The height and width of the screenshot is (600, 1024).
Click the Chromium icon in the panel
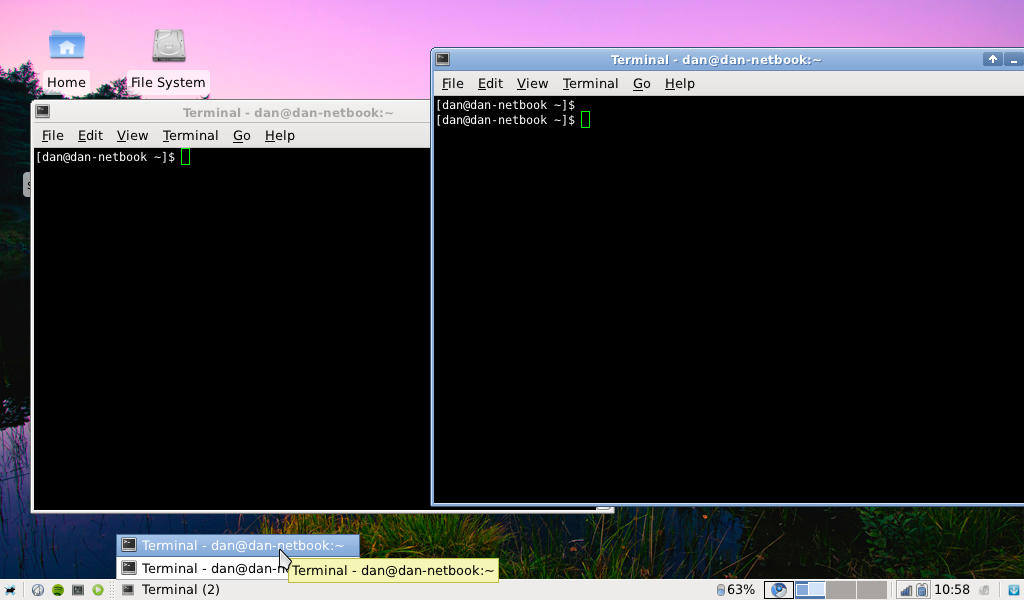pos(778,590)
